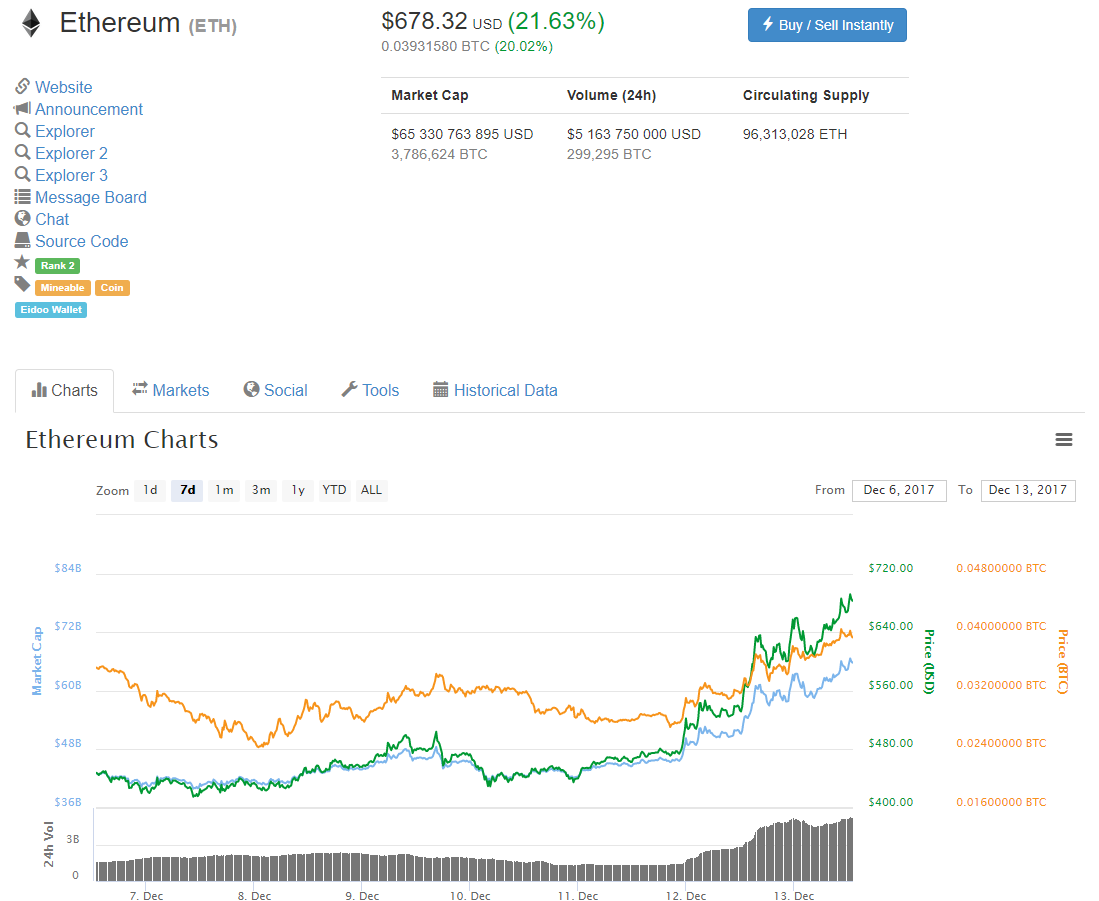Visit the Message Board link
This screenshot has height=901, width=1099.
tap(91, 198)
